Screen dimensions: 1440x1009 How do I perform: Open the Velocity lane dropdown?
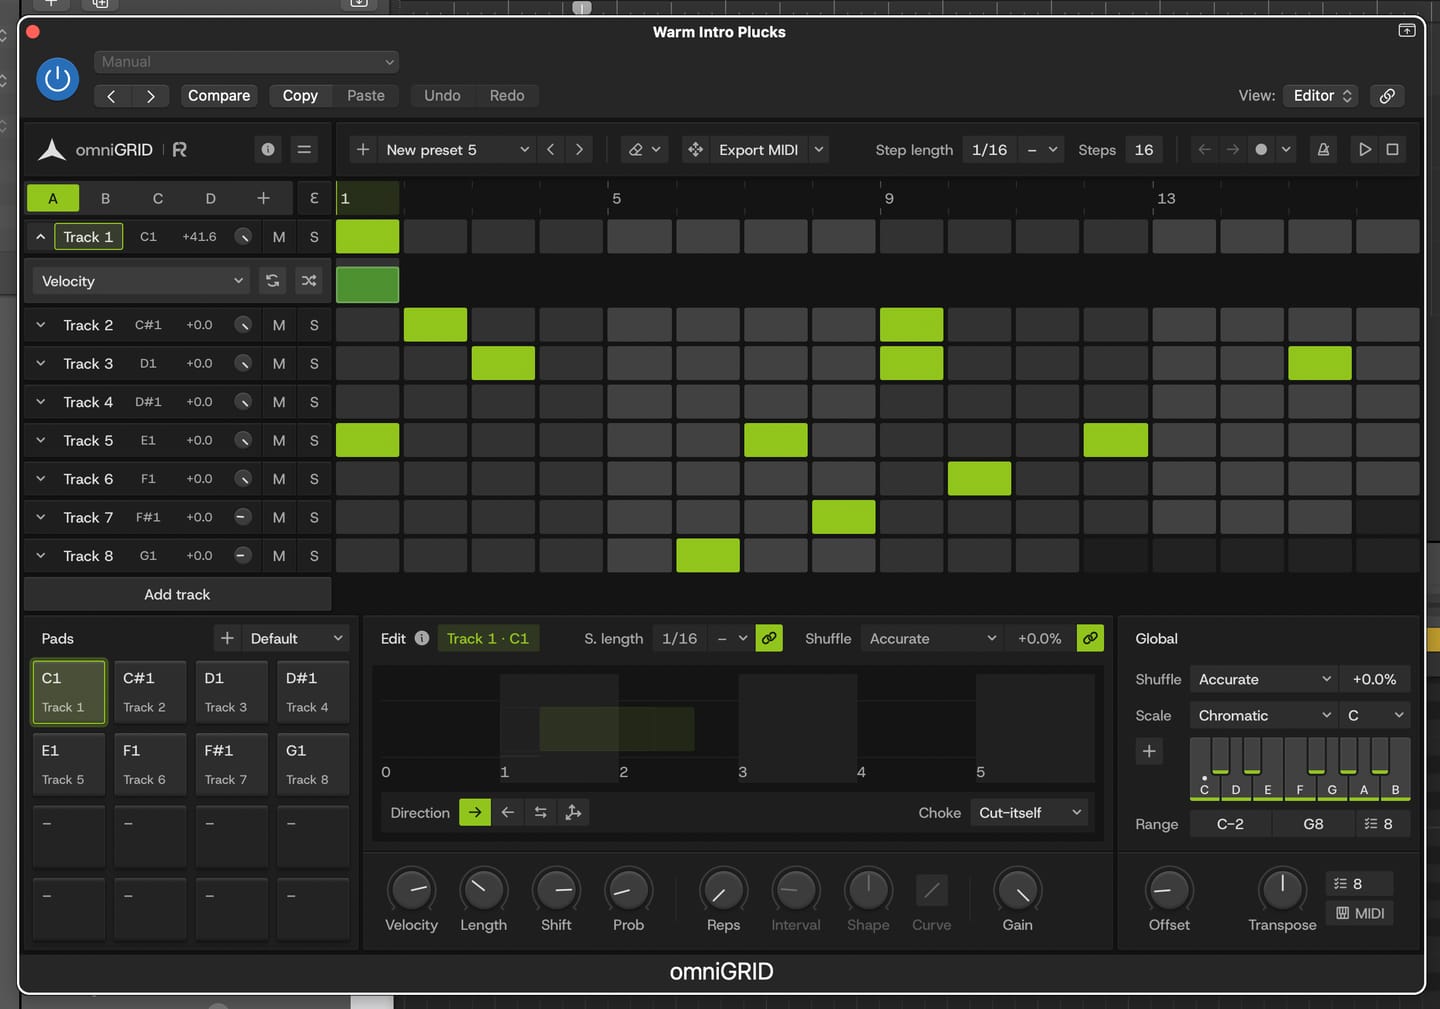[140, 281]
